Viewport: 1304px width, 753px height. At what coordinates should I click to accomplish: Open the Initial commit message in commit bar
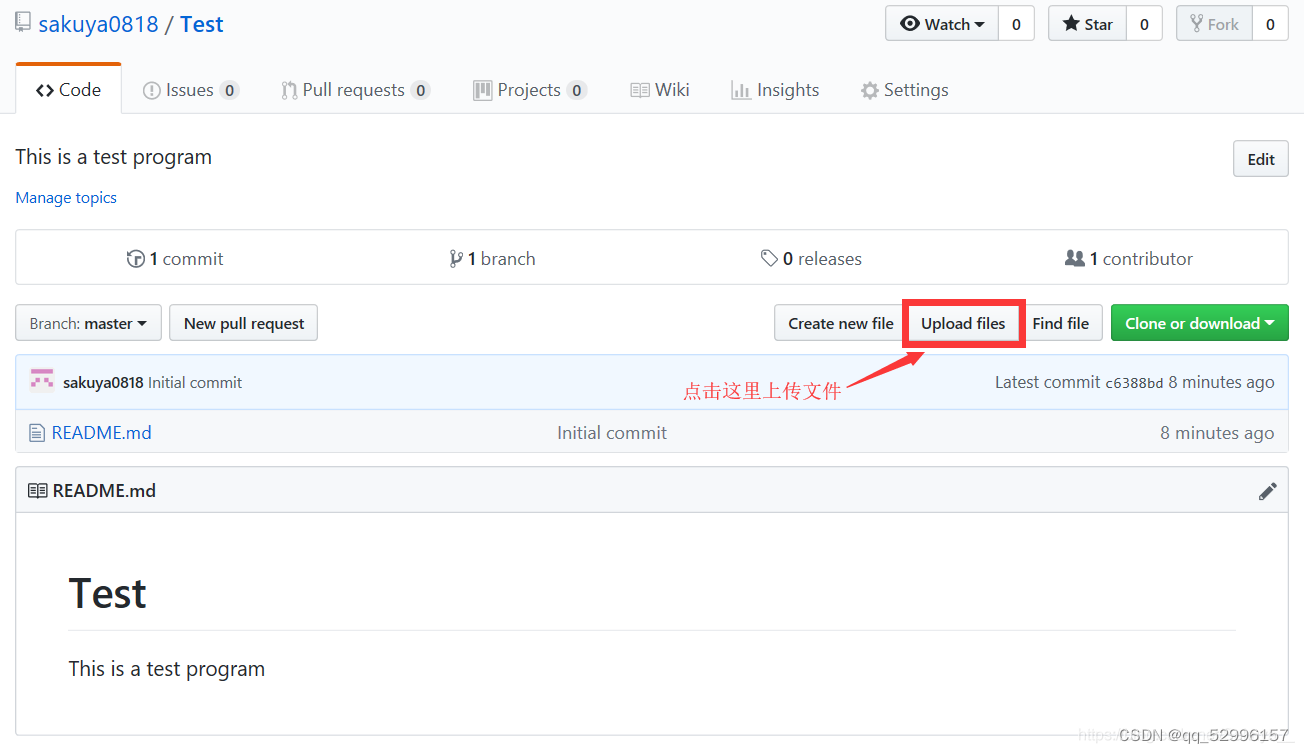195,382
